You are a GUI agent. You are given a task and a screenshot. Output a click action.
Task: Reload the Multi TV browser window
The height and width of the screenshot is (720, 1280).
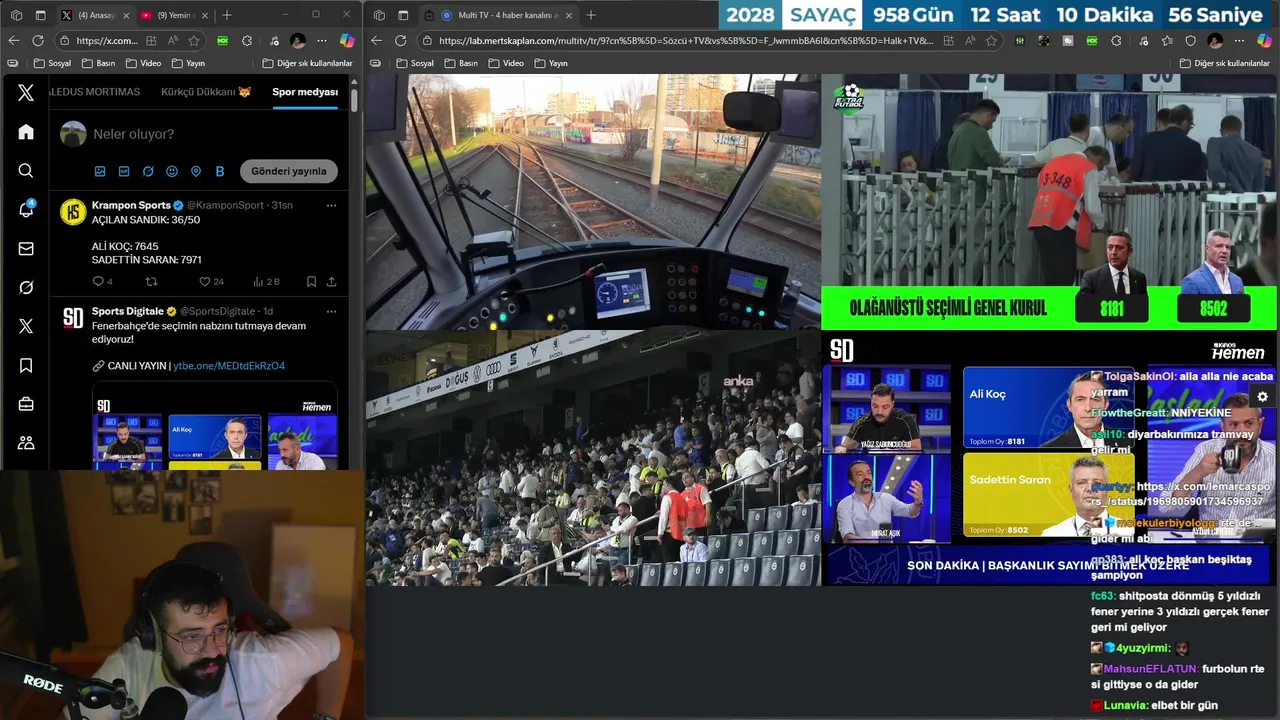pos(400,40)
